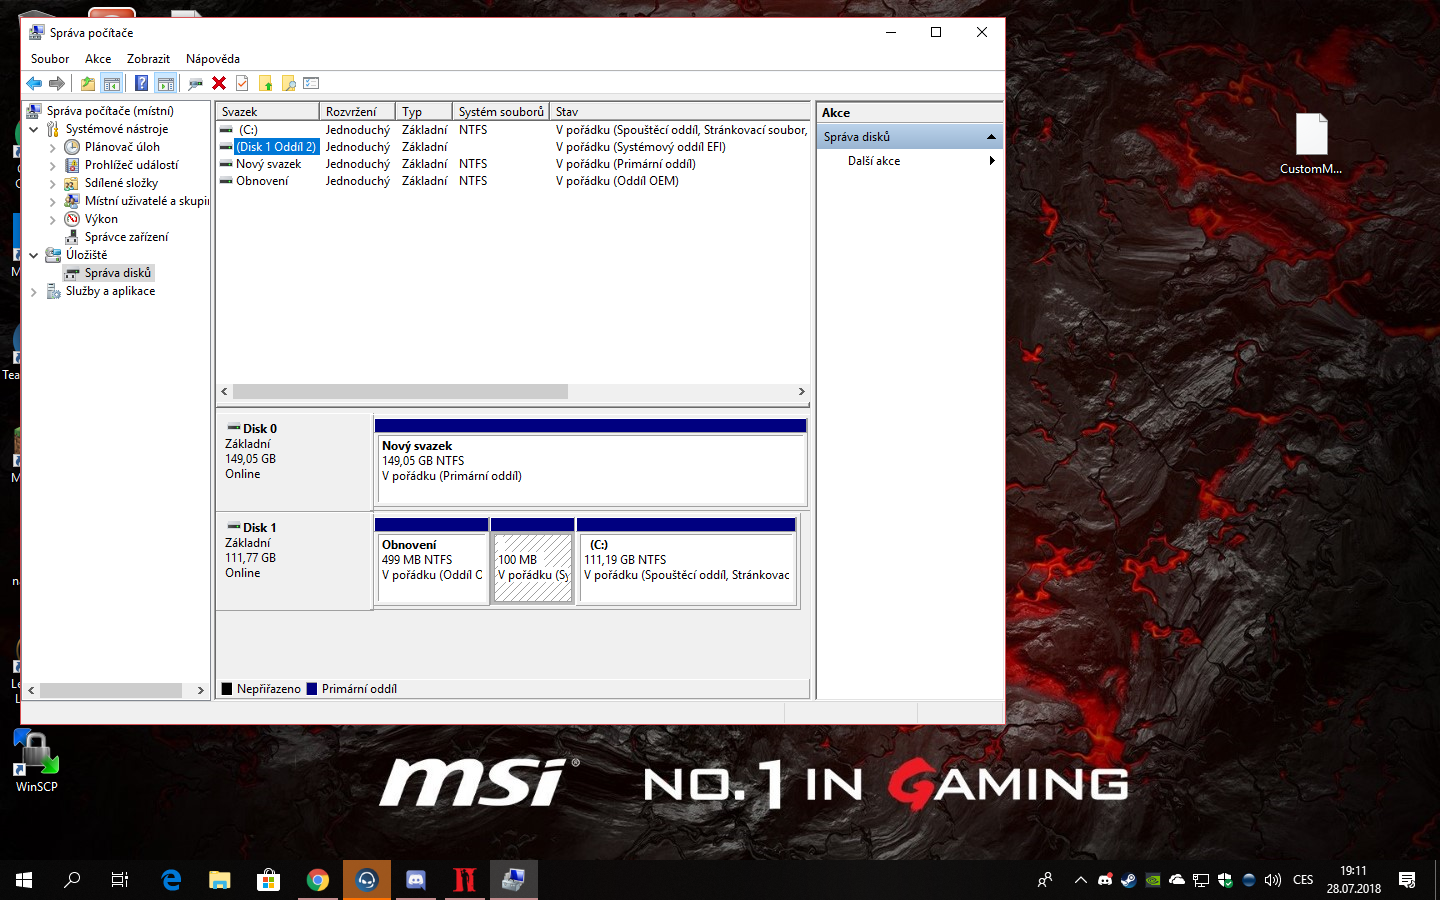1440x900 pixels.
Task: Open the Soubor menu
Action: pos(50,59)
